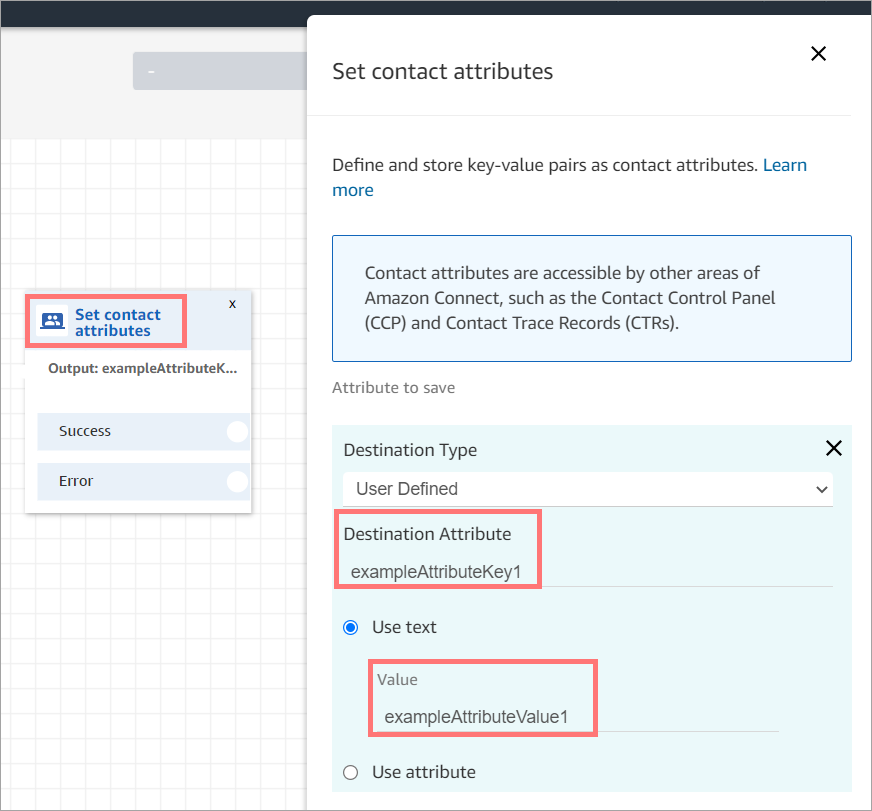Image resolution: width=872 pixels, height=811 pixels.
Task: Remove the Attribute to save section via its X
Action: [x=834, y=448]
